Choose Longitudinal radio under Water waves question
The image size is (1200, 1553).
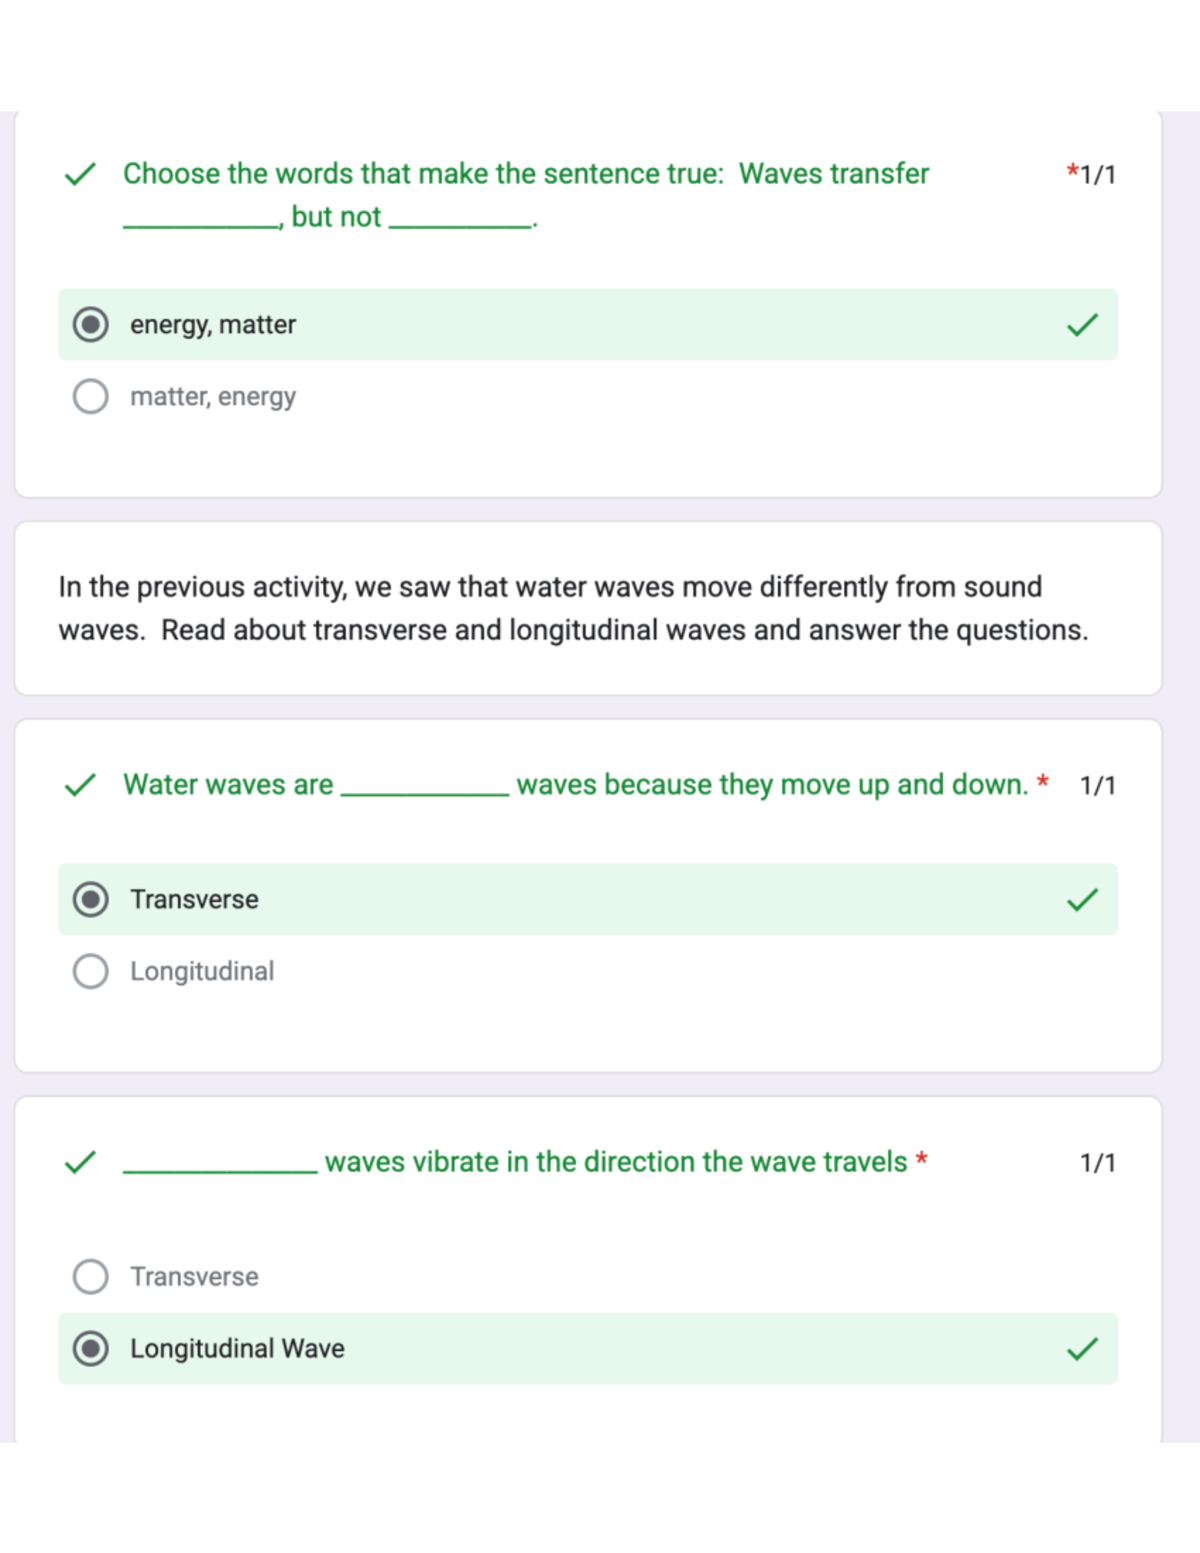point(91,971)
